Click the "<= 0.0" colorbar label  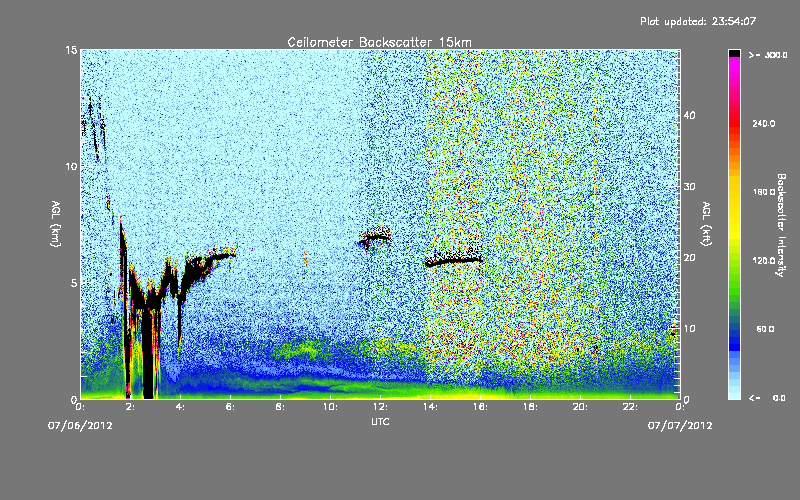pos(768,397)
